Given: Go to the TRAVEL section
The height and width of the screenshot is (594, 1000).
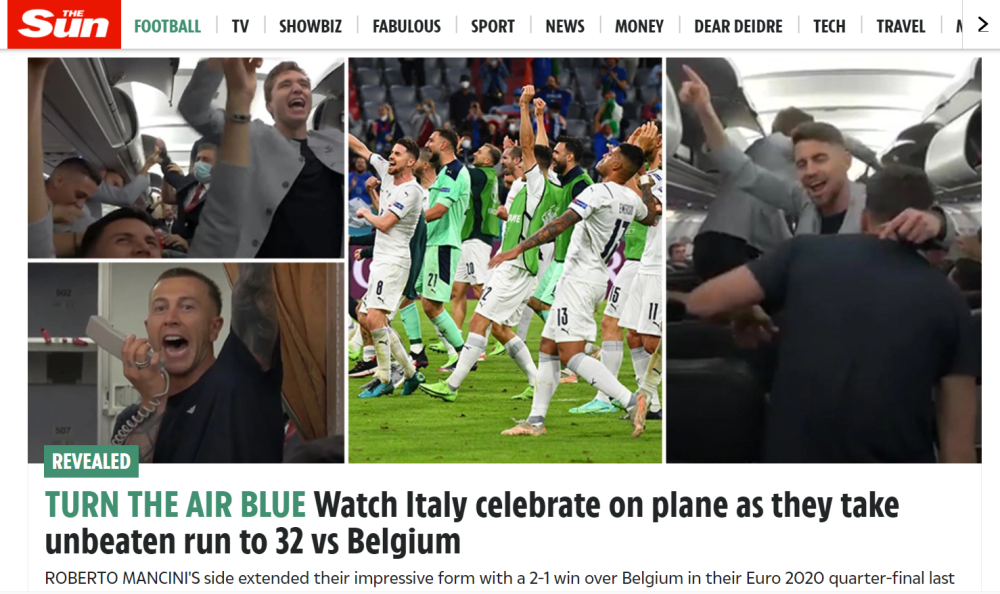Looking at the screenshot, I should [901, 26].
